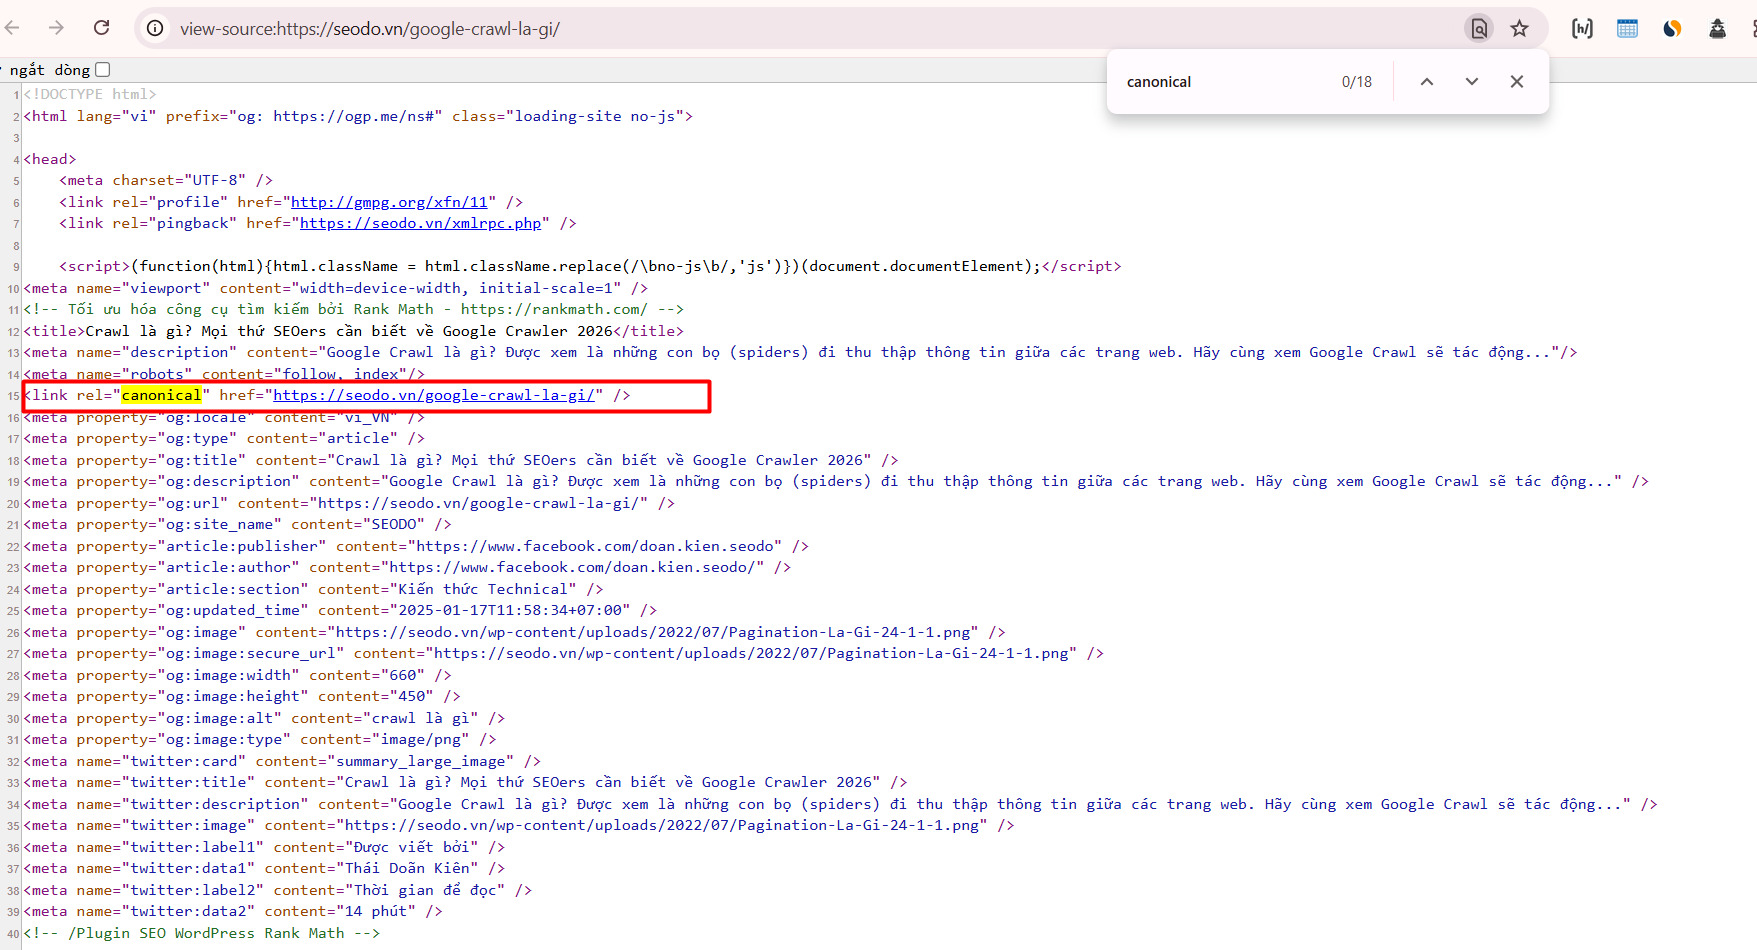
Task: Bookmark this page with the star icon
Action: (x=1520, y=28)
